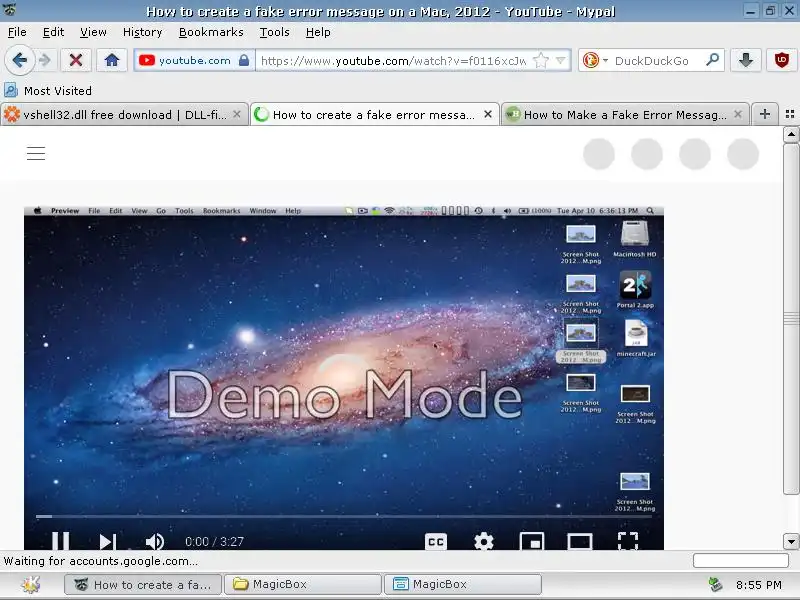Enable miniplayer mode
Screen dimensions: 800x600
tap(532, 541)
